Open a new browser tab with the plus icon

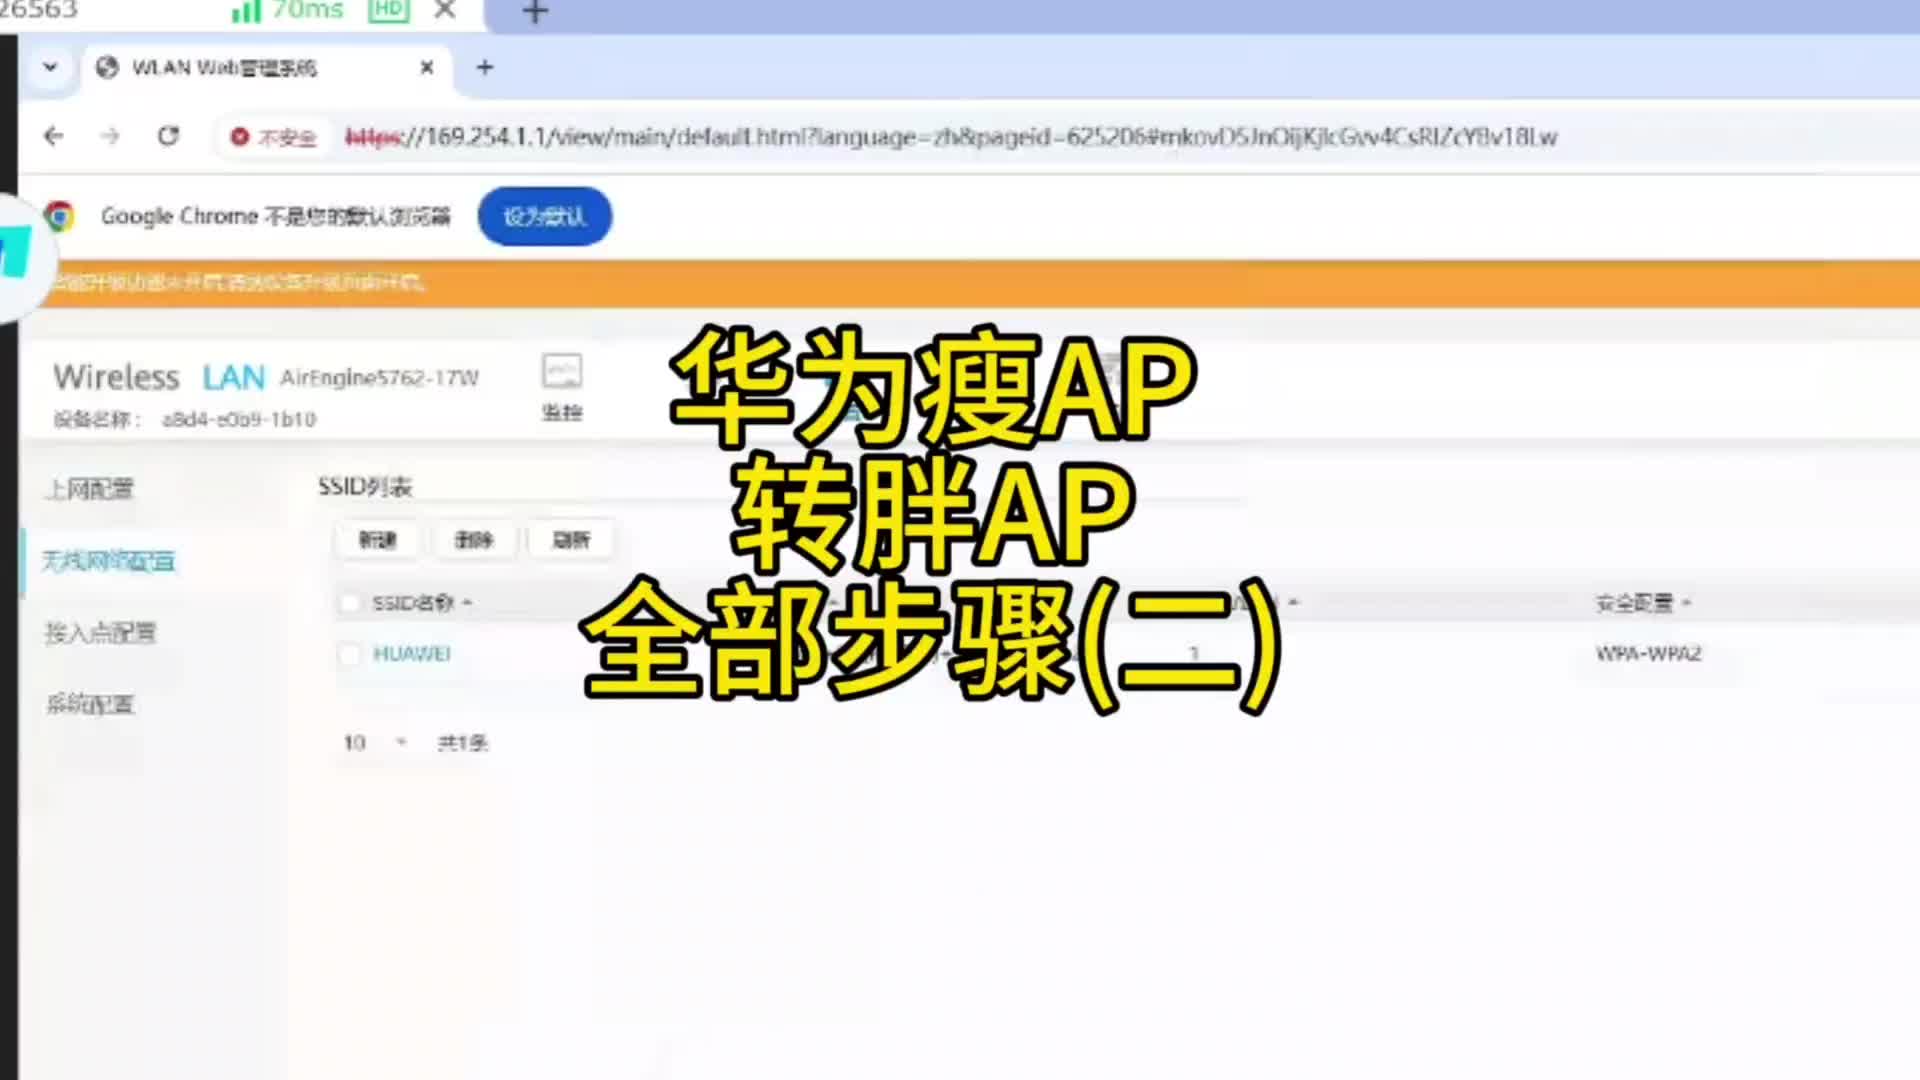point(485,67)
